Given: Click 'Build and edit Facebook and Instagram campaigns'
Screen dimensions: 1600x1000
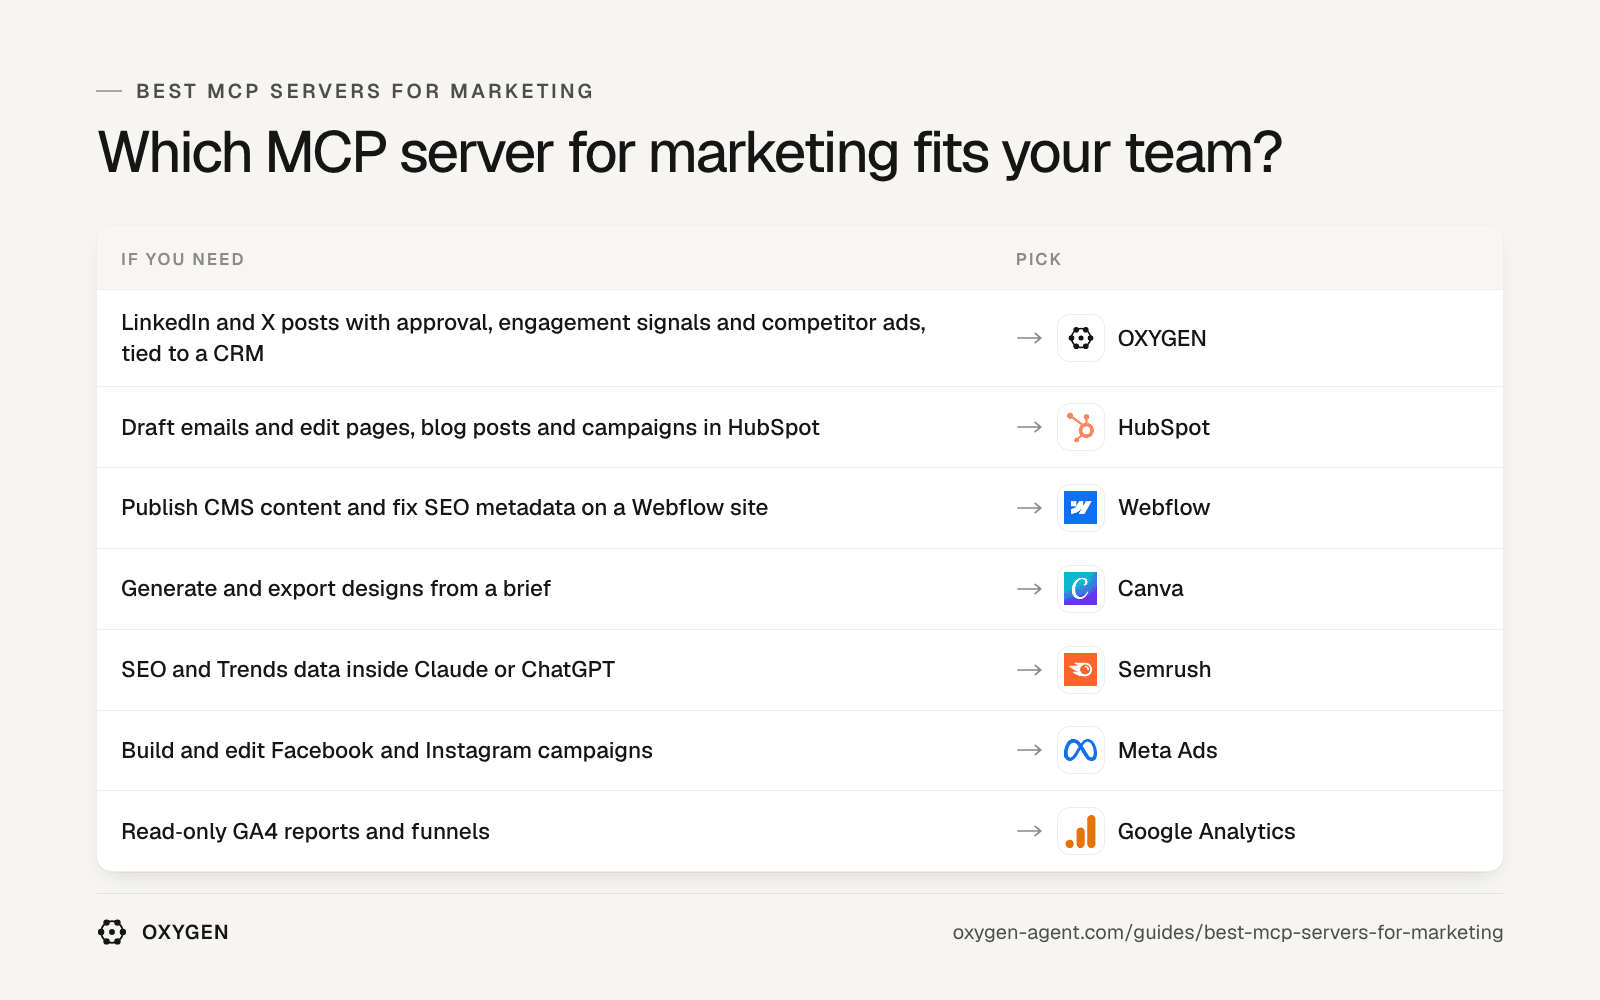Looking at the screenshot, I should pyautogui.click(x=387, y=750).
